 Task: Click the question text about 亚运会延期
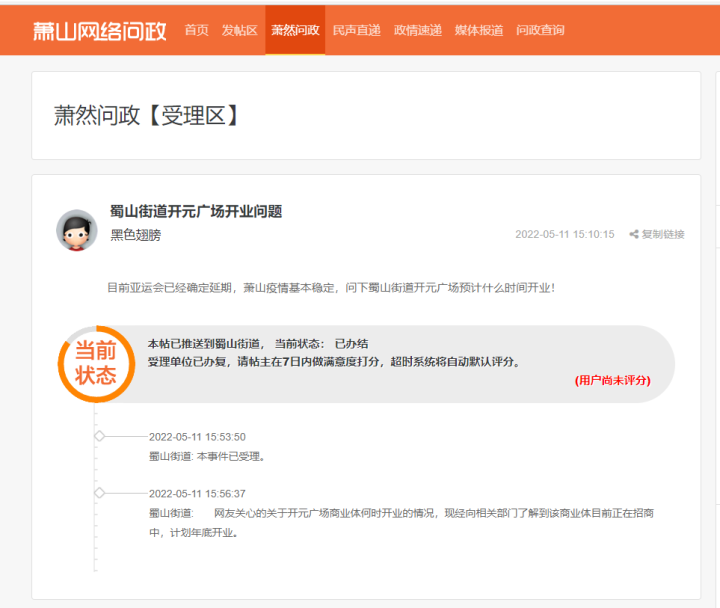tap(331, 288)
